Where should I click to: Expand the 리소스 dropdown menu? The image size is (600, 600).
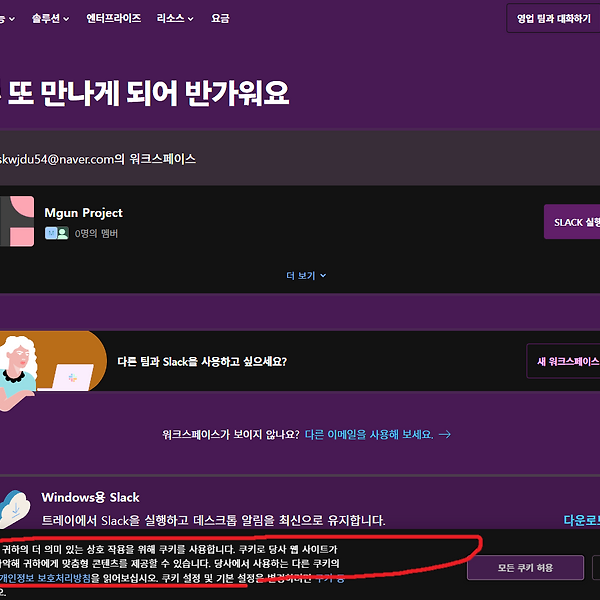[x=175, y=18]
